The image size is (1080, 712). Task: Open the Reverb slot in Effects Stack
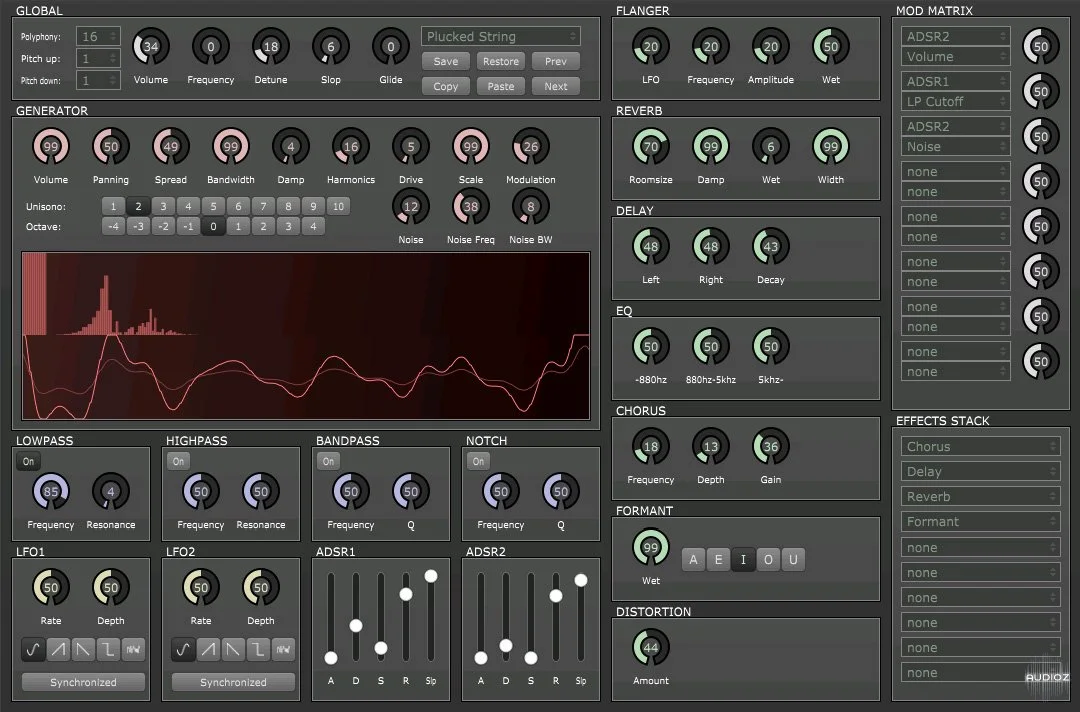(981, 496)
